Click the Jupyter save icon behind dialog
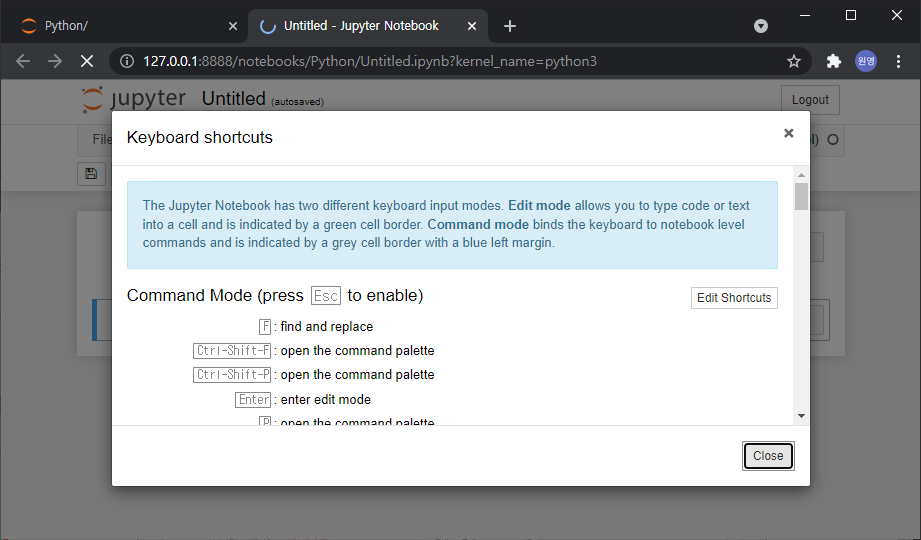The width and height of the screenshot is (921, 540). pos(91,173)
